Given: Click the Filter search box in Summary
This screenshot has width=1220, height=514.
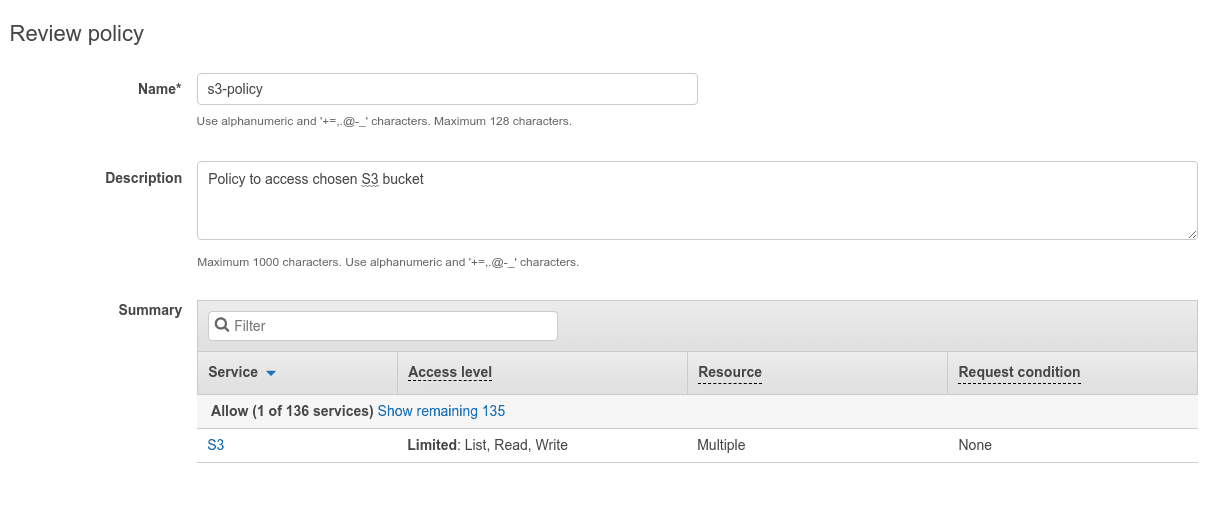Looking at the screenshot, I should [383, 326].
